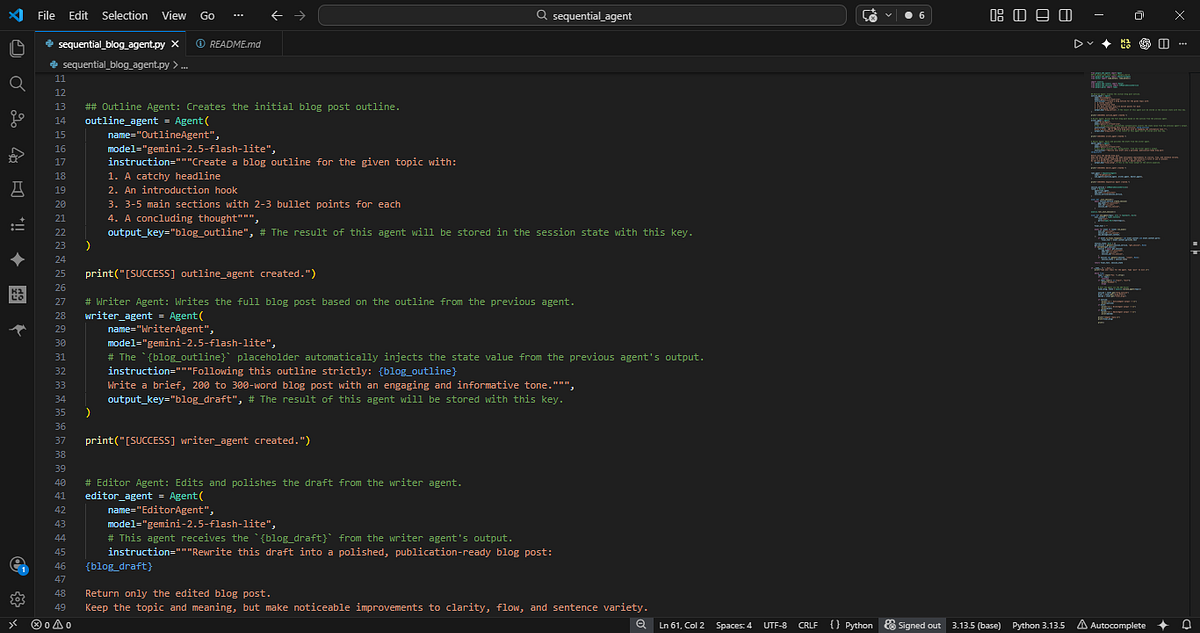Open the list-style icon view in activity bar
The image size is (1200, 633).
[x=16, y=225]
